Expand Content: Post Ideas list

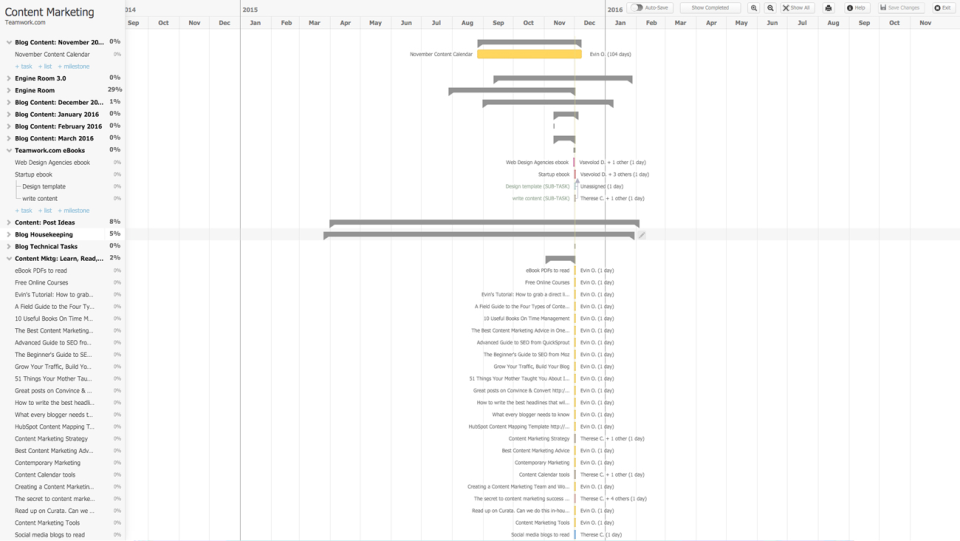9,223
